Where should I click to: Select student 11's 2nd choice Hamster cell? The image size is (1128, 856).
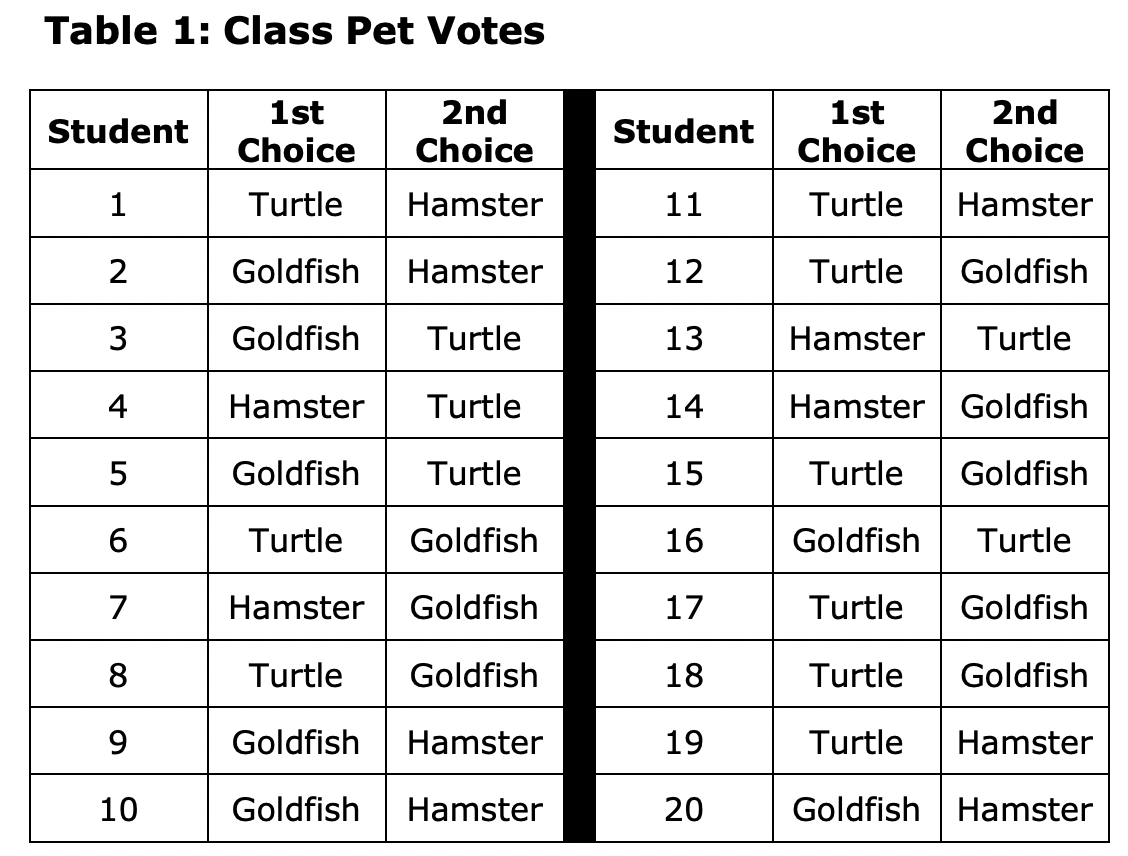[x=1024, y=204]
